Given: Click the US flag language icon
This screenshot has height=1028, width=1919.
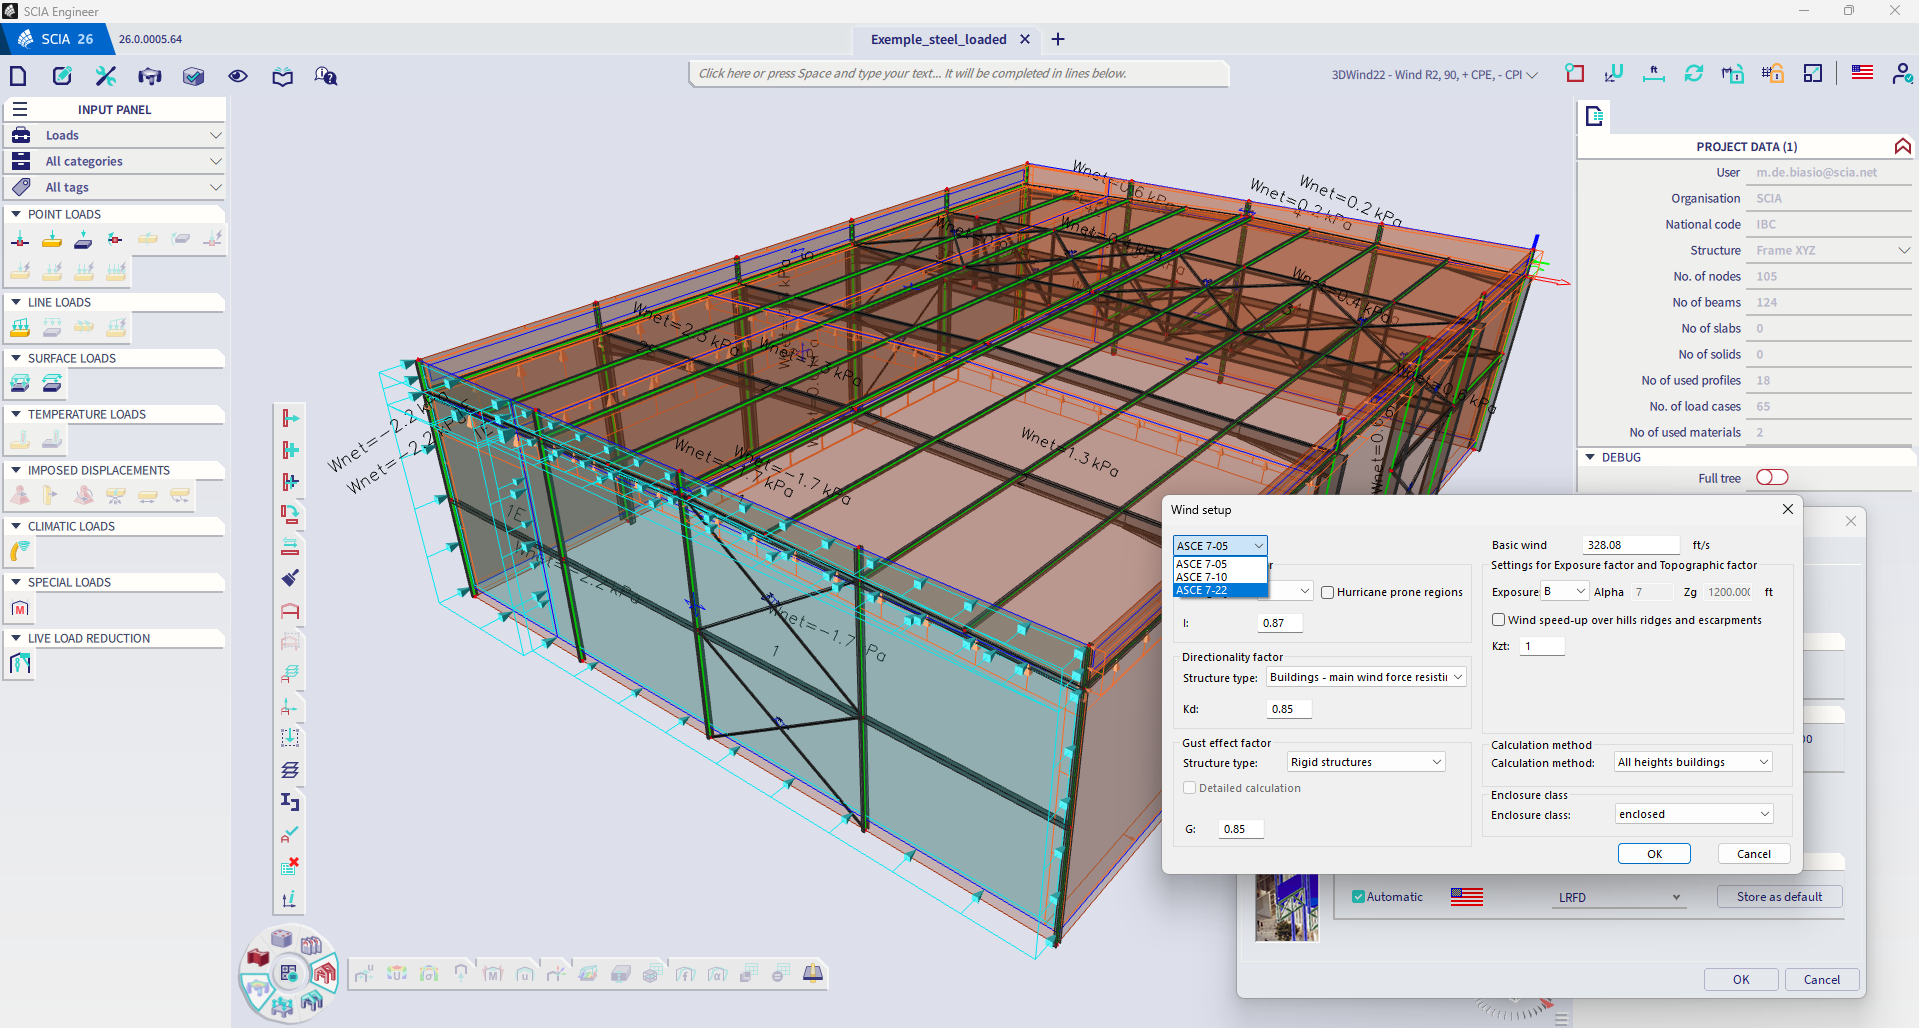Looking at the screenshot, I should [1862, 73].
